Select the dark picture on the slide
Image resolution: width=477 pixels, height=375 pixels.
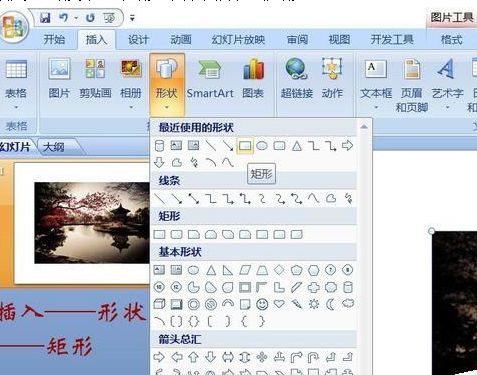pyautogui.click(x=455, y=303)
